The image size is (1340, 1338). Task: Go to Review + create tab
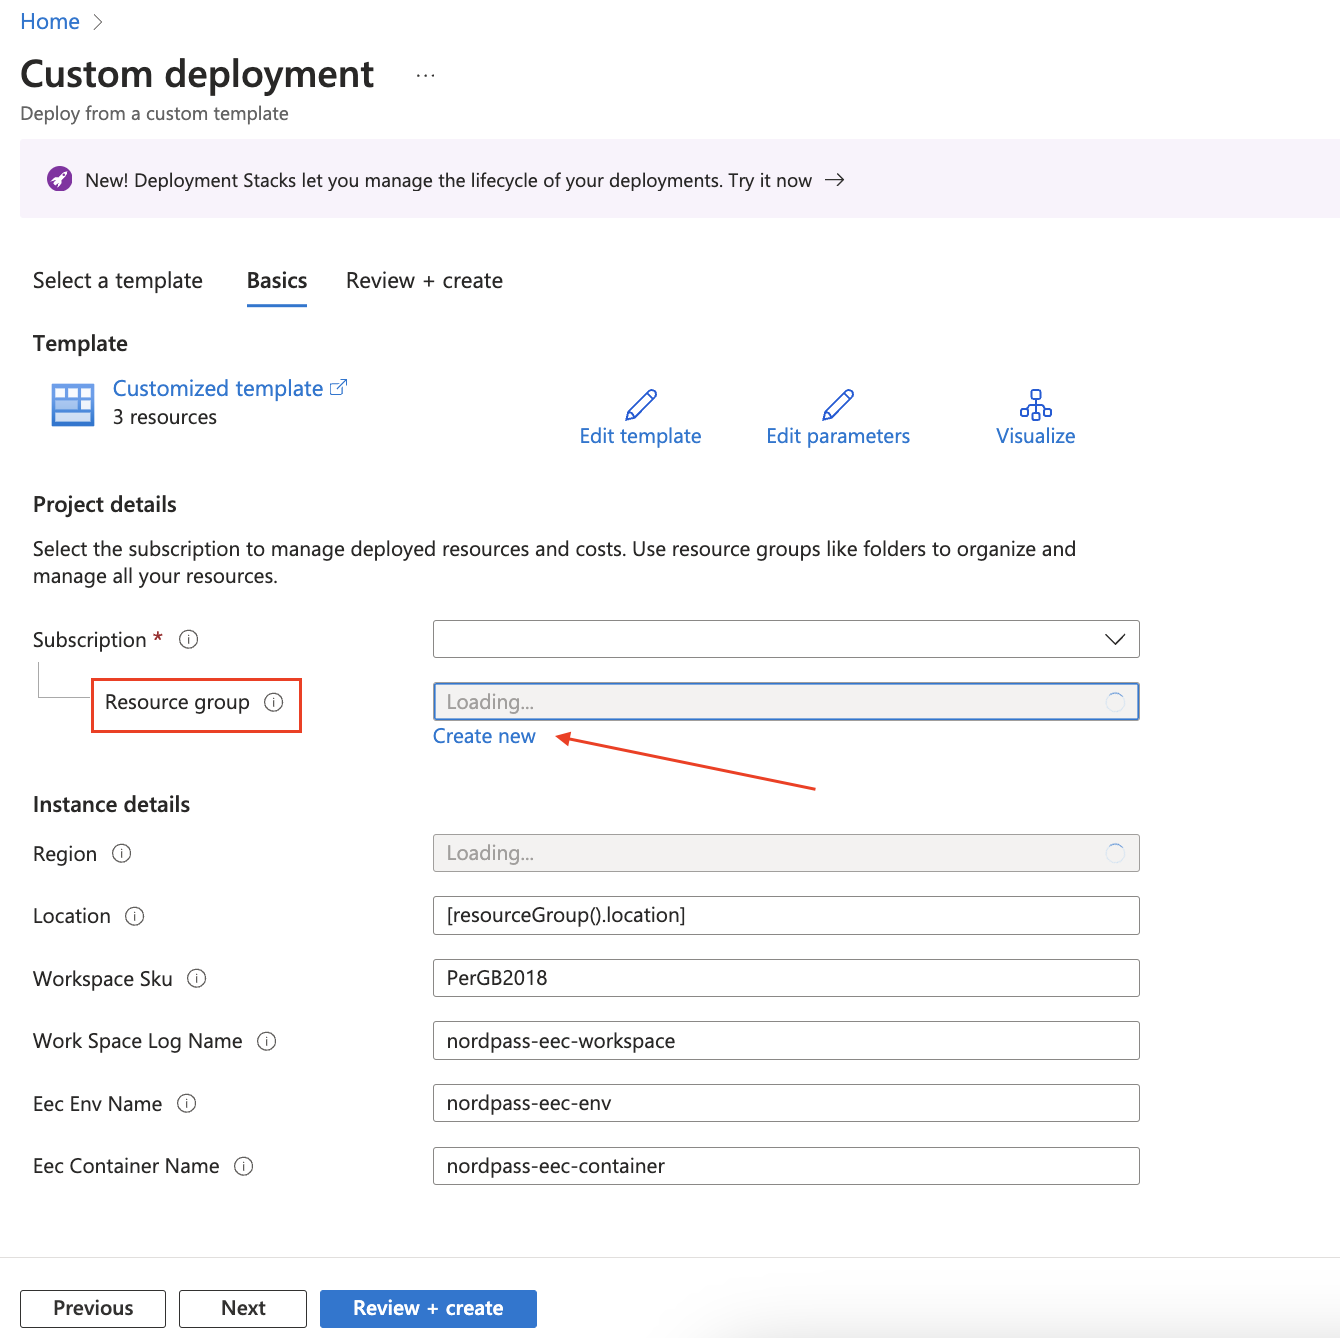coord(424,281)
